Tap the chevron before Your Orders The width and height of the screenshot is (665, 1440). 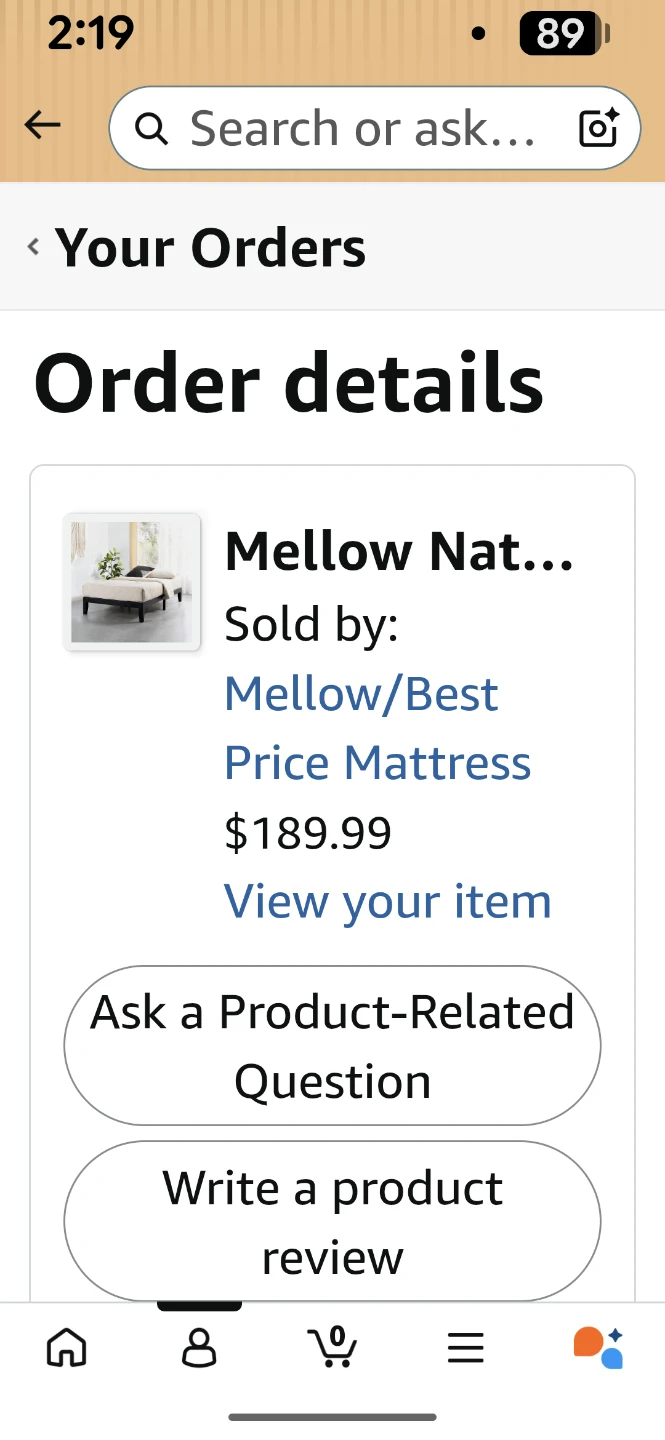click(x=34, y=247)
